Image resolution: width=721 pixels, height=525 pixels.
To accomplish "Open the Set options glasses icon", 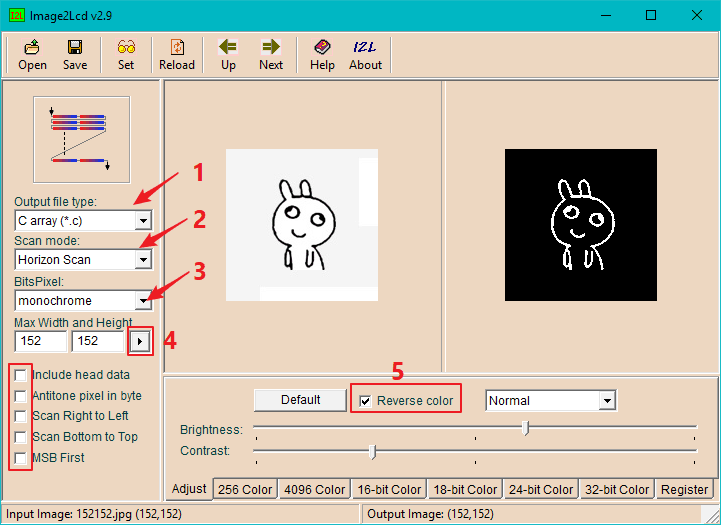I will (126, 55).
